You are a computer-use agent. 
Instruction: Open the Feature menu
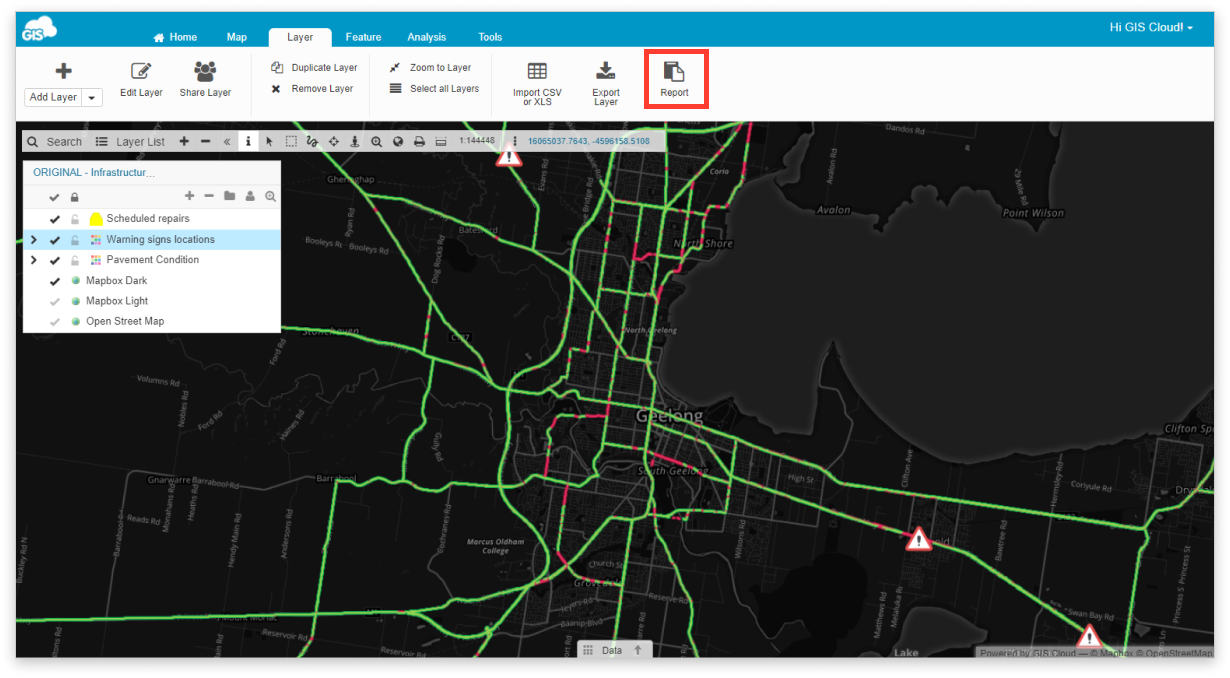coord(363,37)
